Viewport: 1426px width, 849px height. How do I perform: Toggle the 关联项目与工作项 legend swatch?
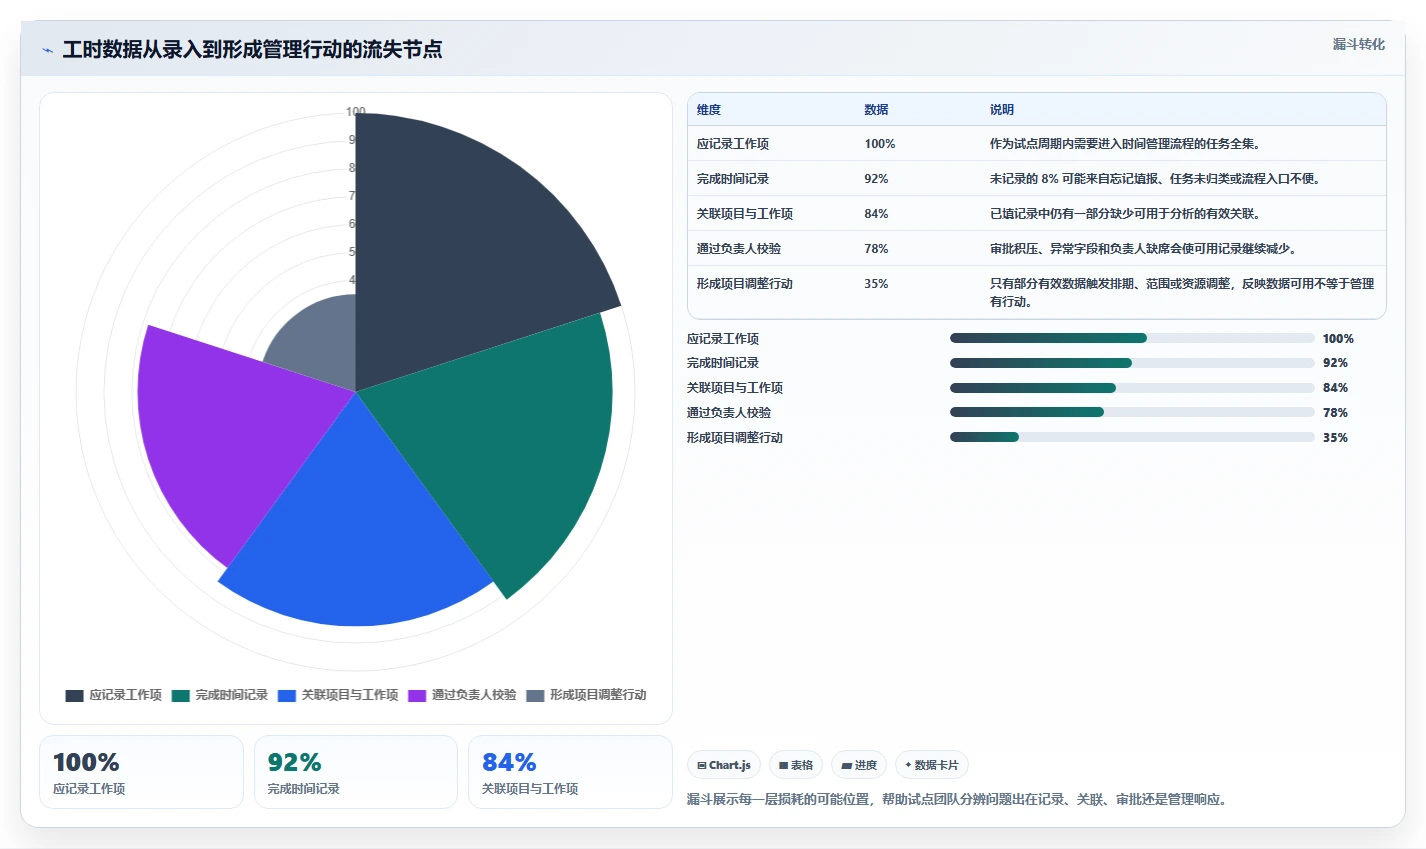(x=287, y=695)
